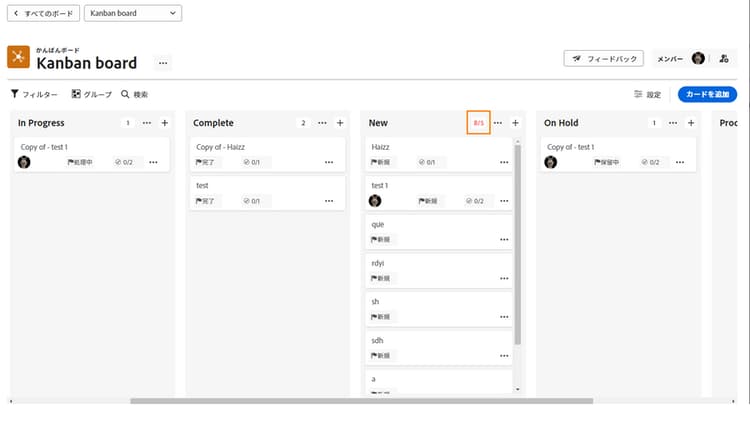Click the search tool
The height and width of the screenshot is (429, 750).
pyautogui.click(x=134, y=94)
